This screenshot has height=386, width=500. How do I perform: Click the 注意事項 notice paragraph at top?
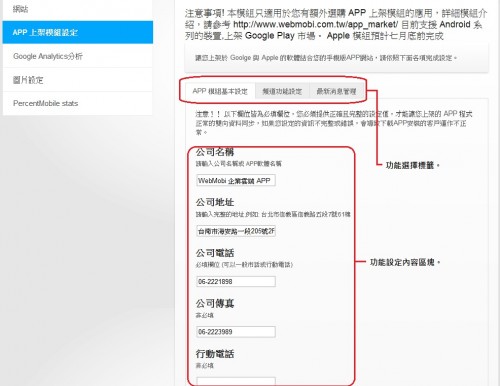click(336, 24)
